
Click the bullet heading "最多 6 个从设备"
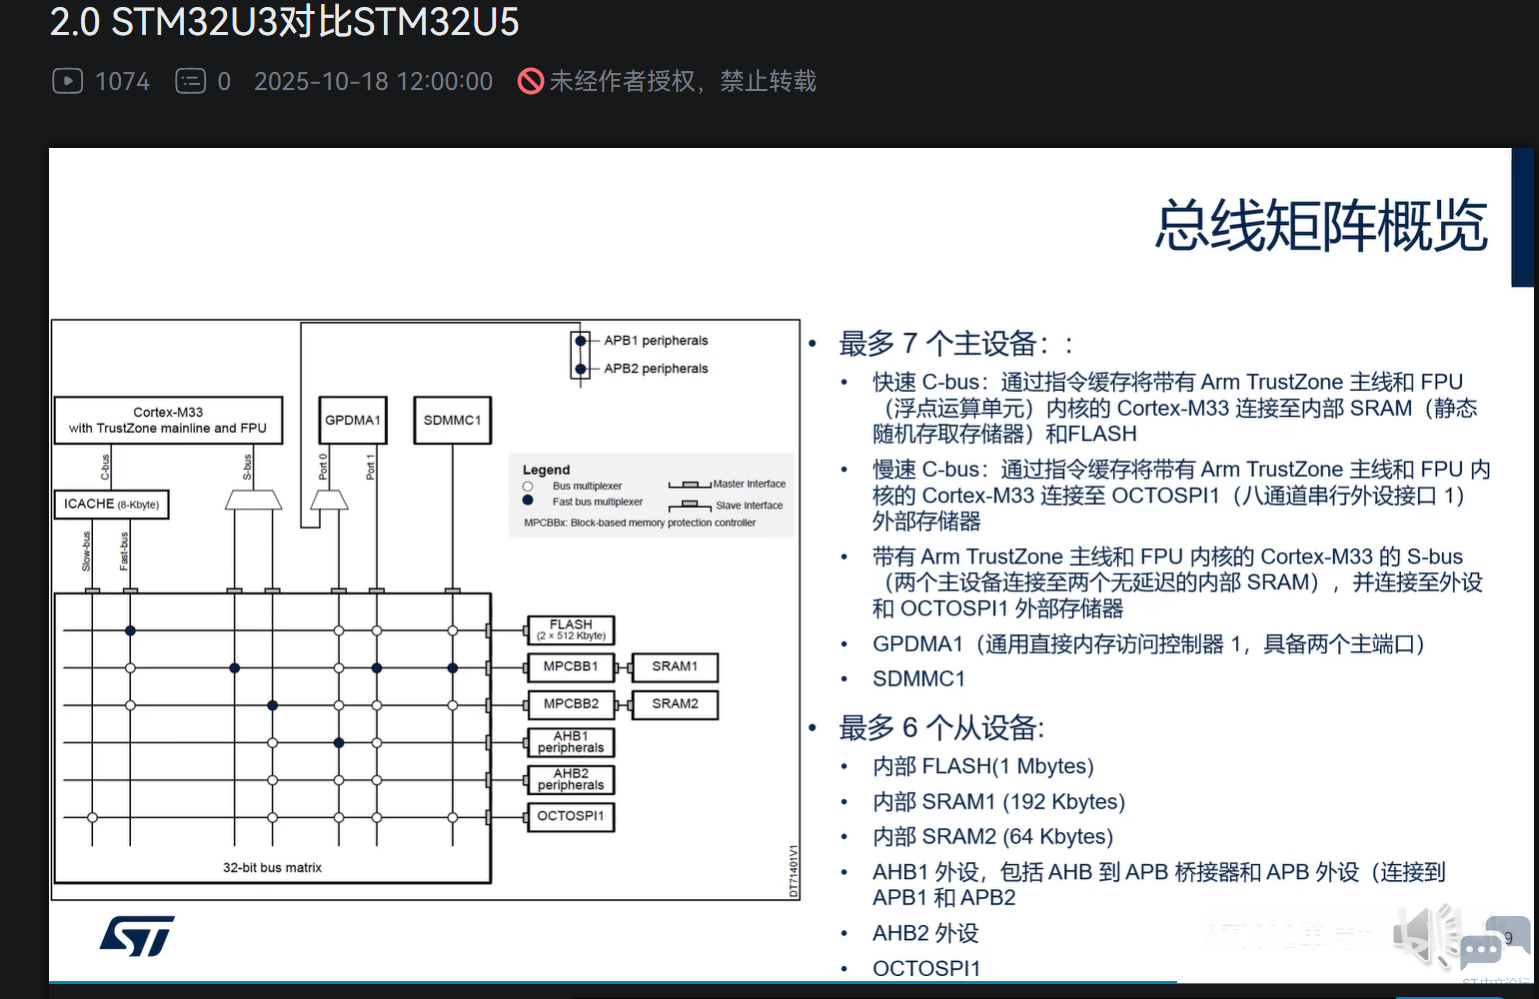pos(941,728)
